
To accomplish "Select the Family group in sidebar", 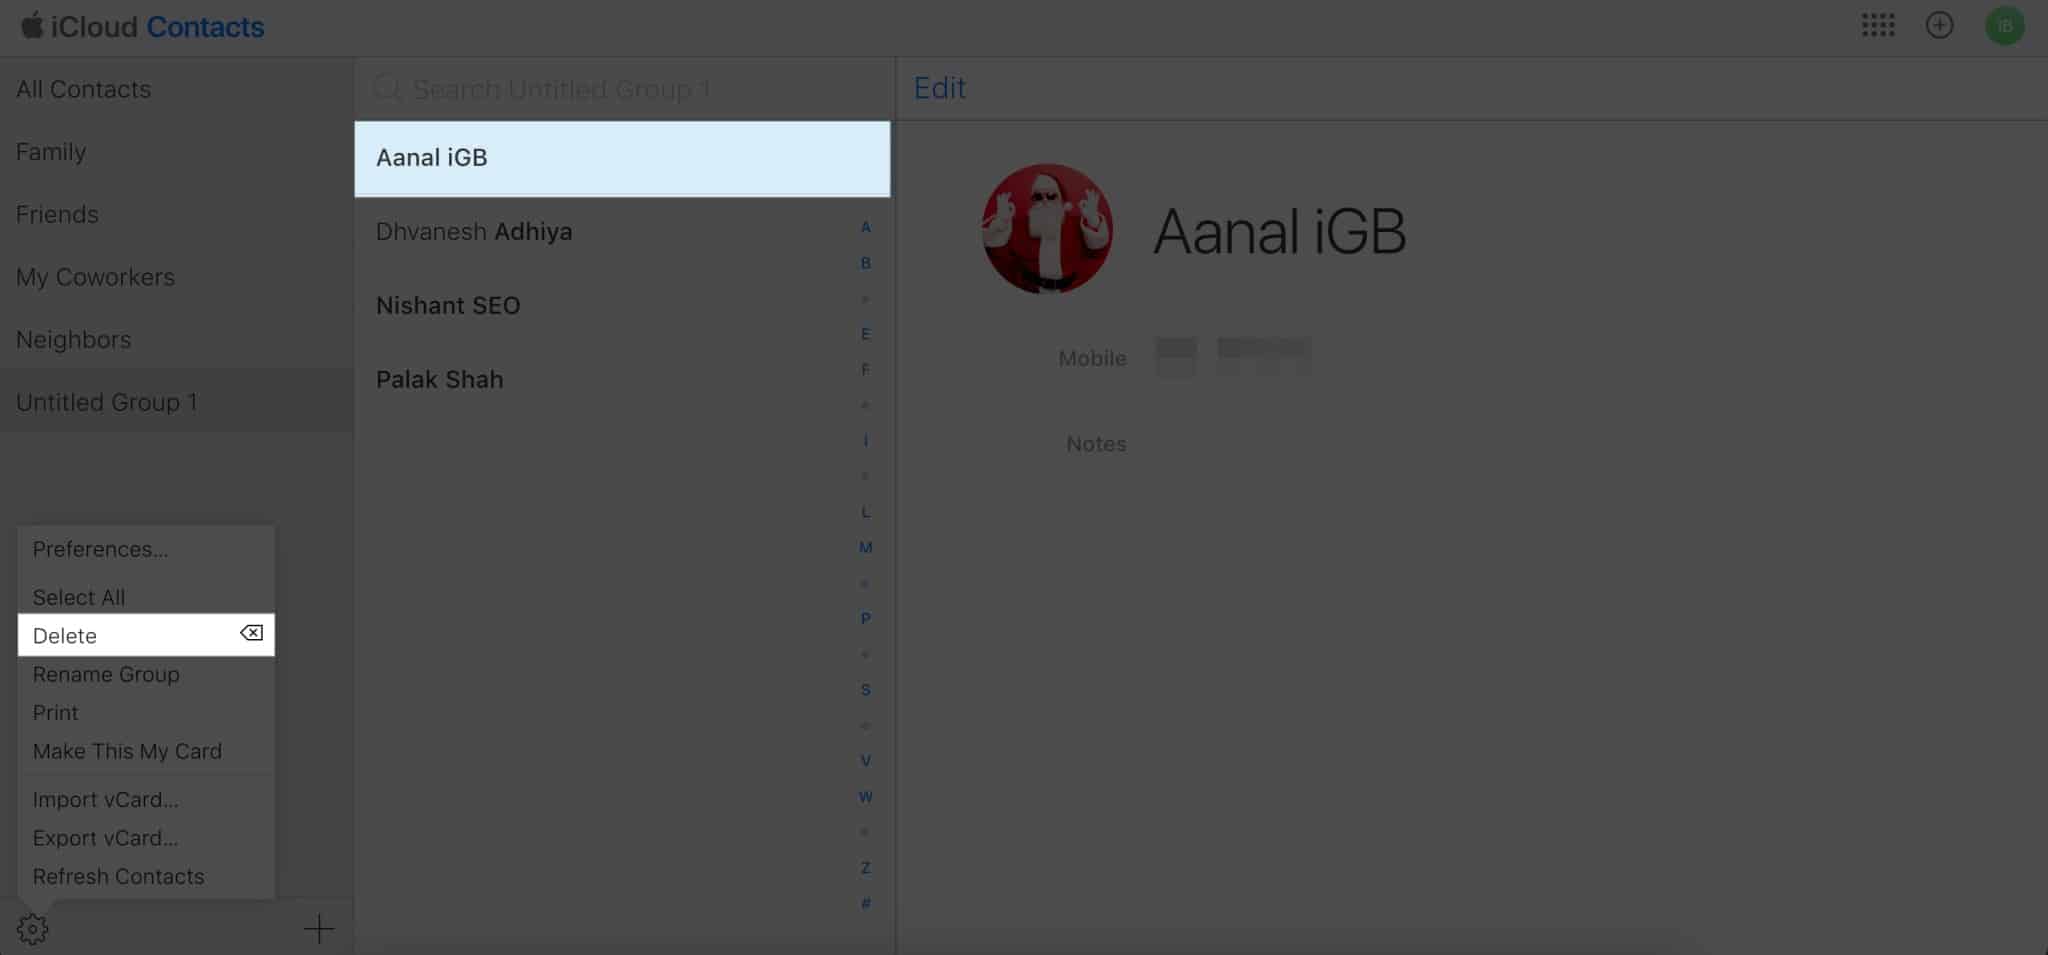I will point(51,152).
